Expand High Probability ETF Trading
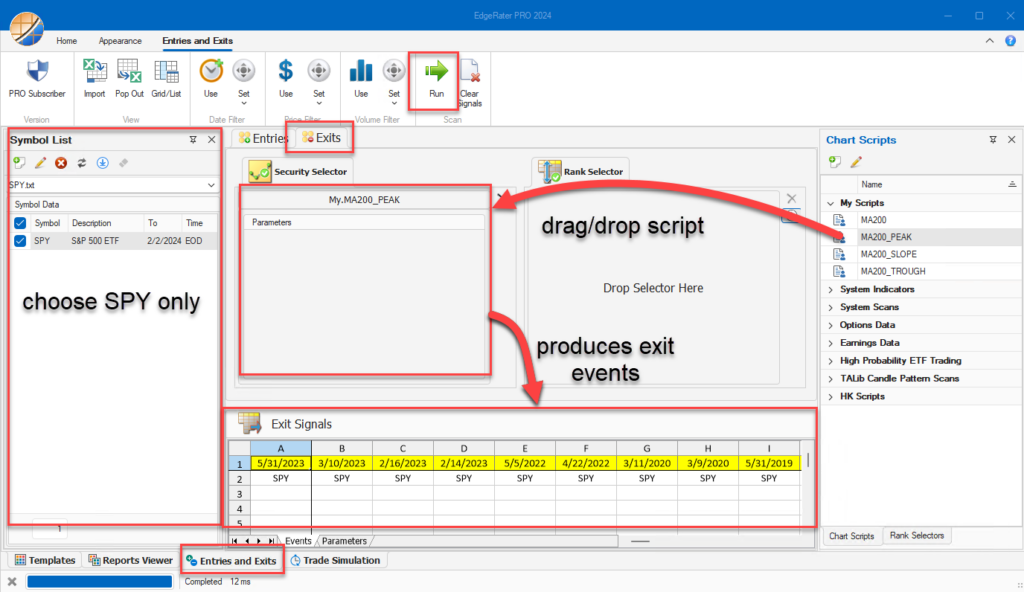 831,361
